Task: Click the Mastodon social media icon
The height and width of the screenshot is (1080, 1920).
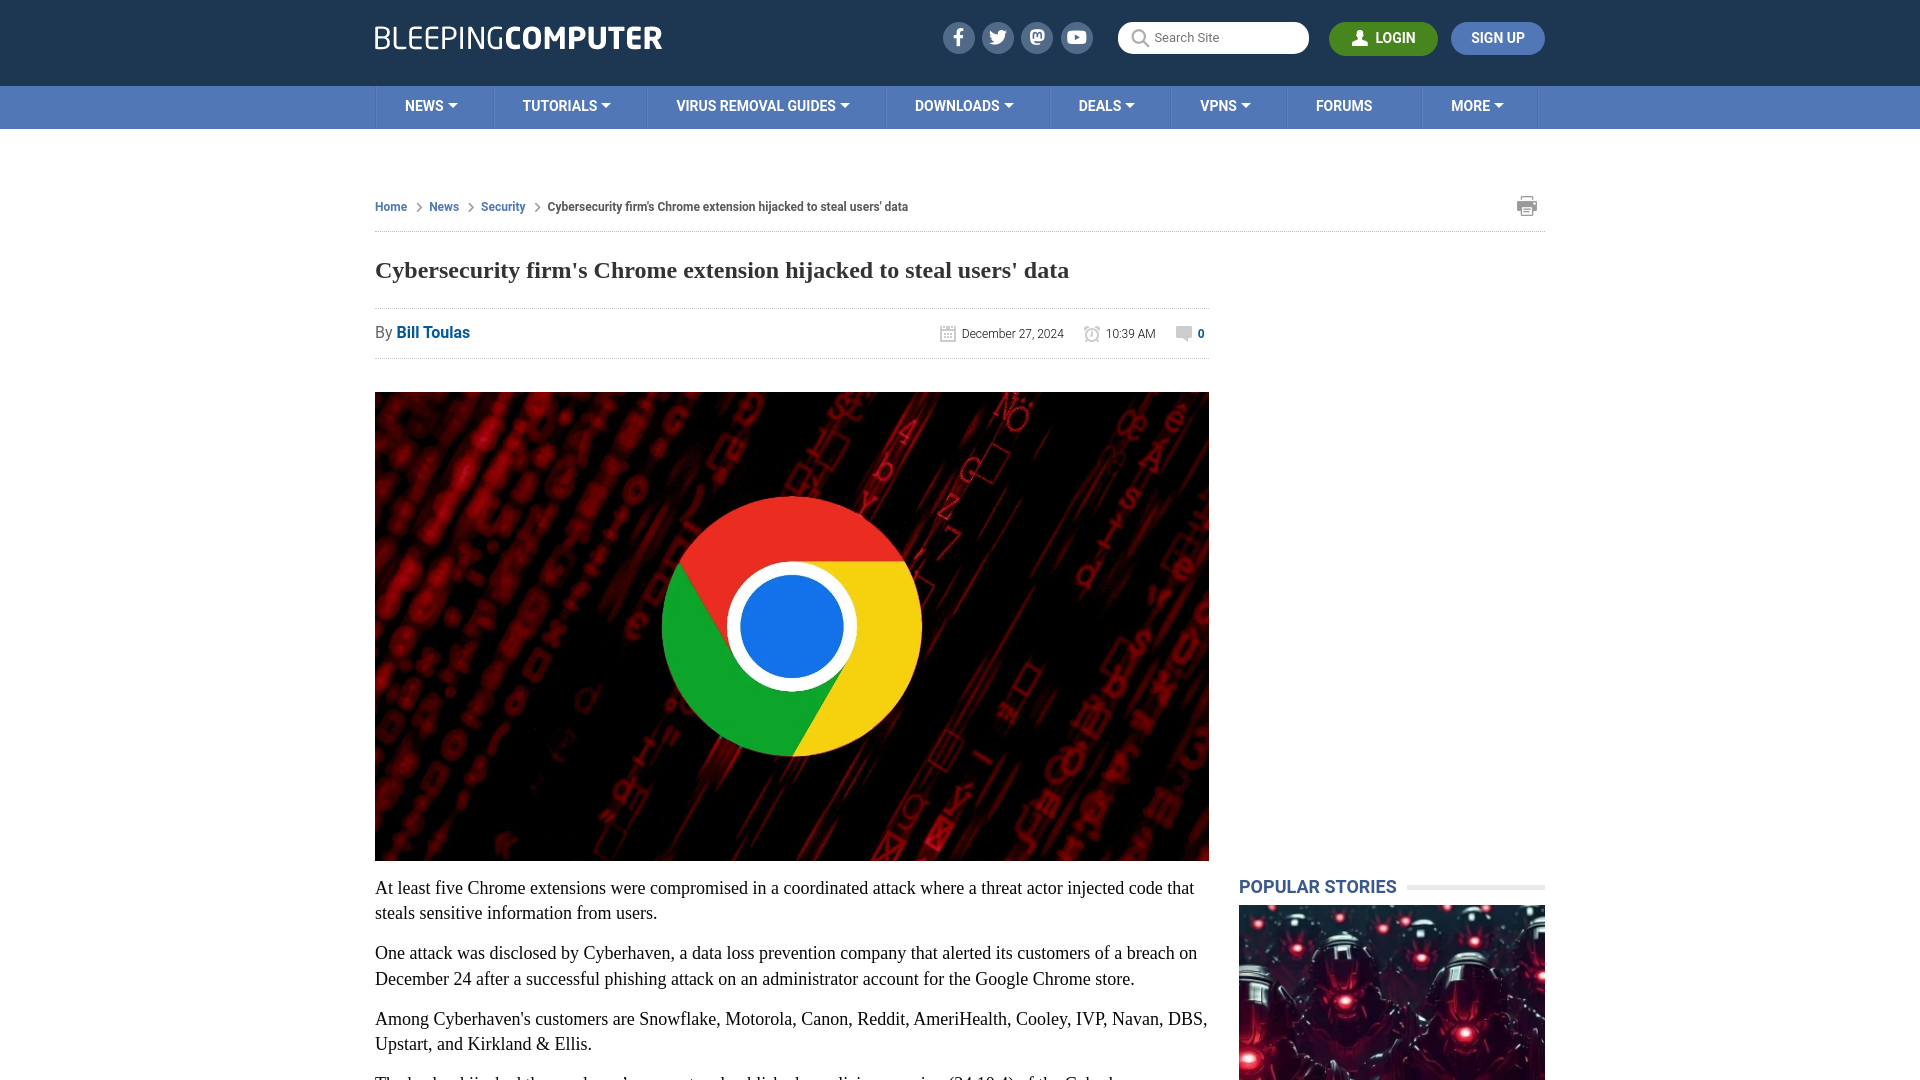Action: point(1036,37)
